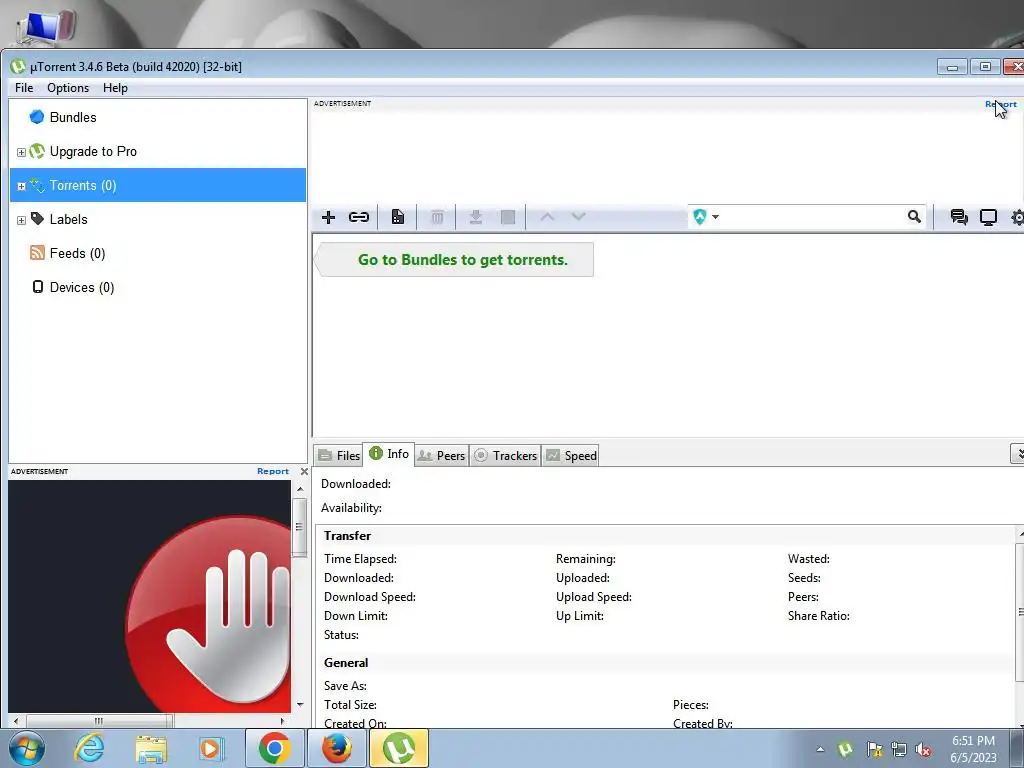Click the detail pane collapse chevron button
Viewport: 1024px width, 768px height.
(x=1019, y=453)
